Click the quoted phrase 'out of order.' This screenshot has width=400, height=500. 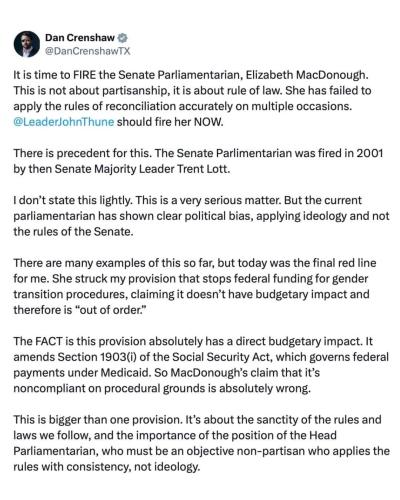109,310
